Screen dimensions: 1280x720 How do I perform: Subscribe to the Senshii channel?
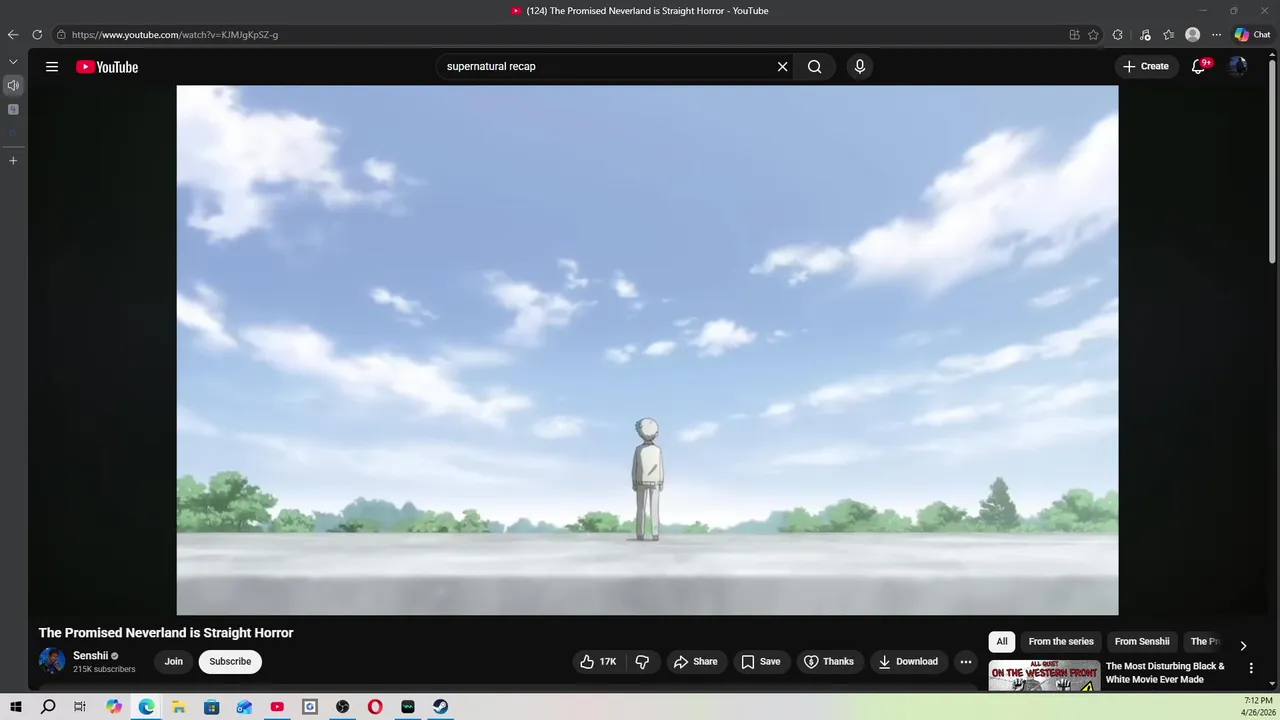230,662
